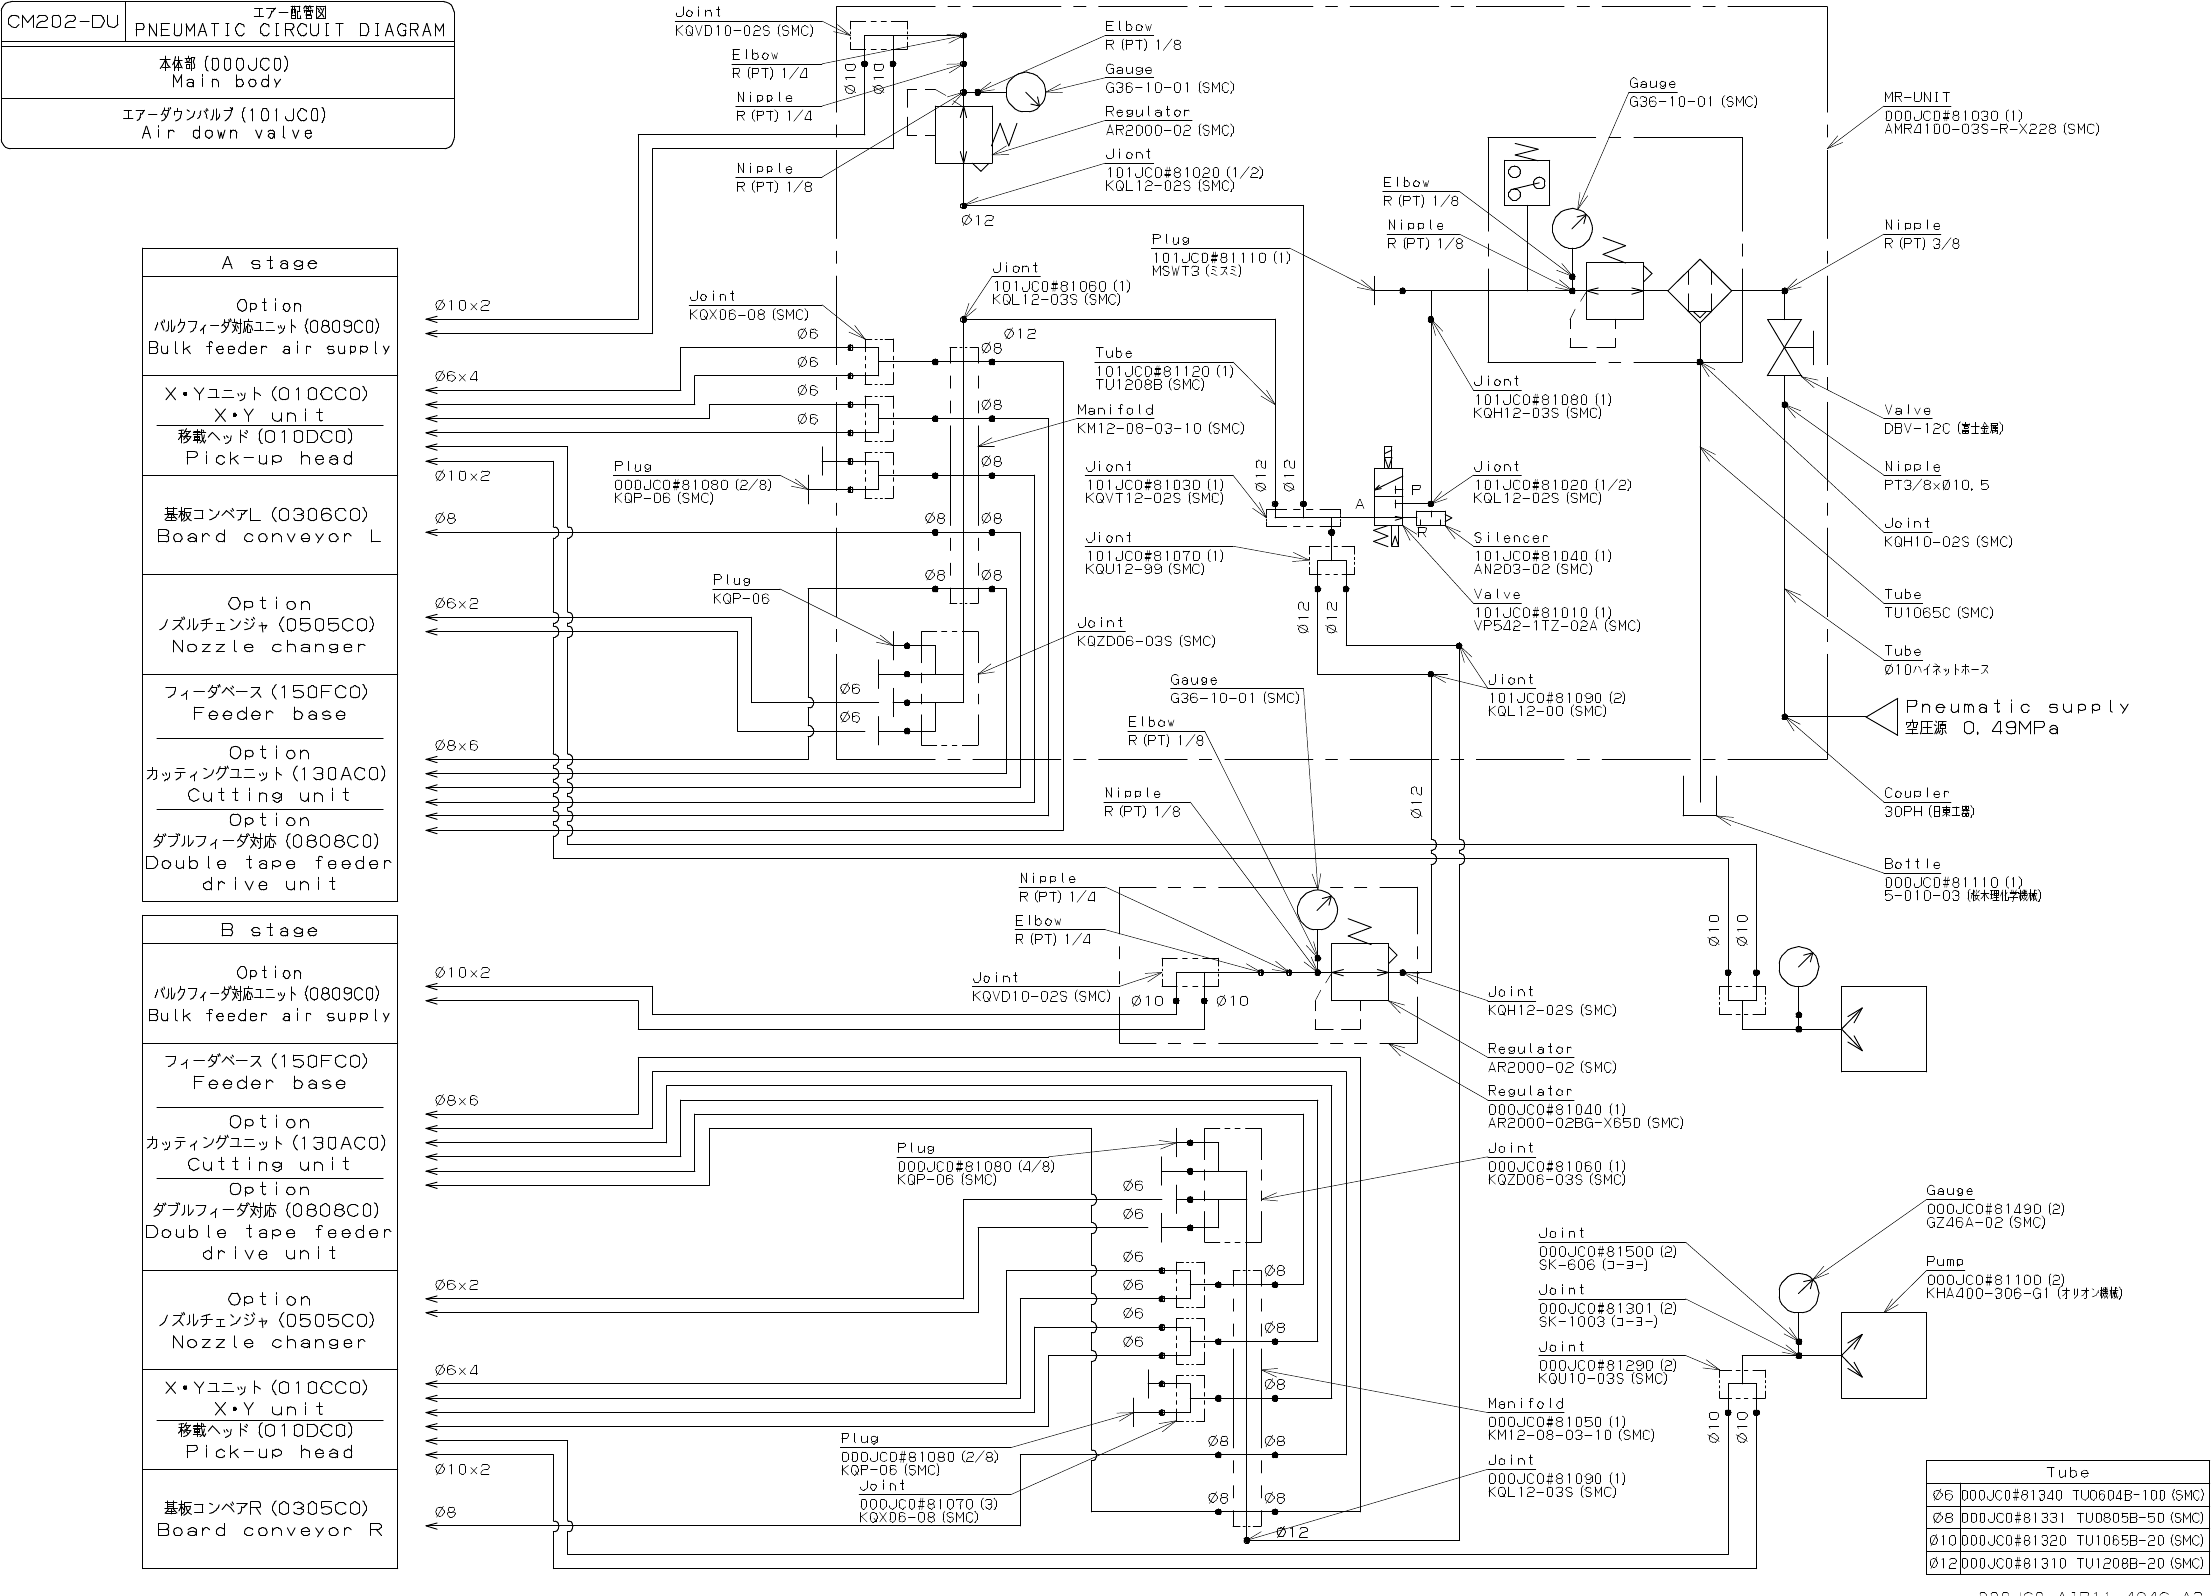Click the GZ46A-02 gauge circle near pump

tap(1798, 1293)
